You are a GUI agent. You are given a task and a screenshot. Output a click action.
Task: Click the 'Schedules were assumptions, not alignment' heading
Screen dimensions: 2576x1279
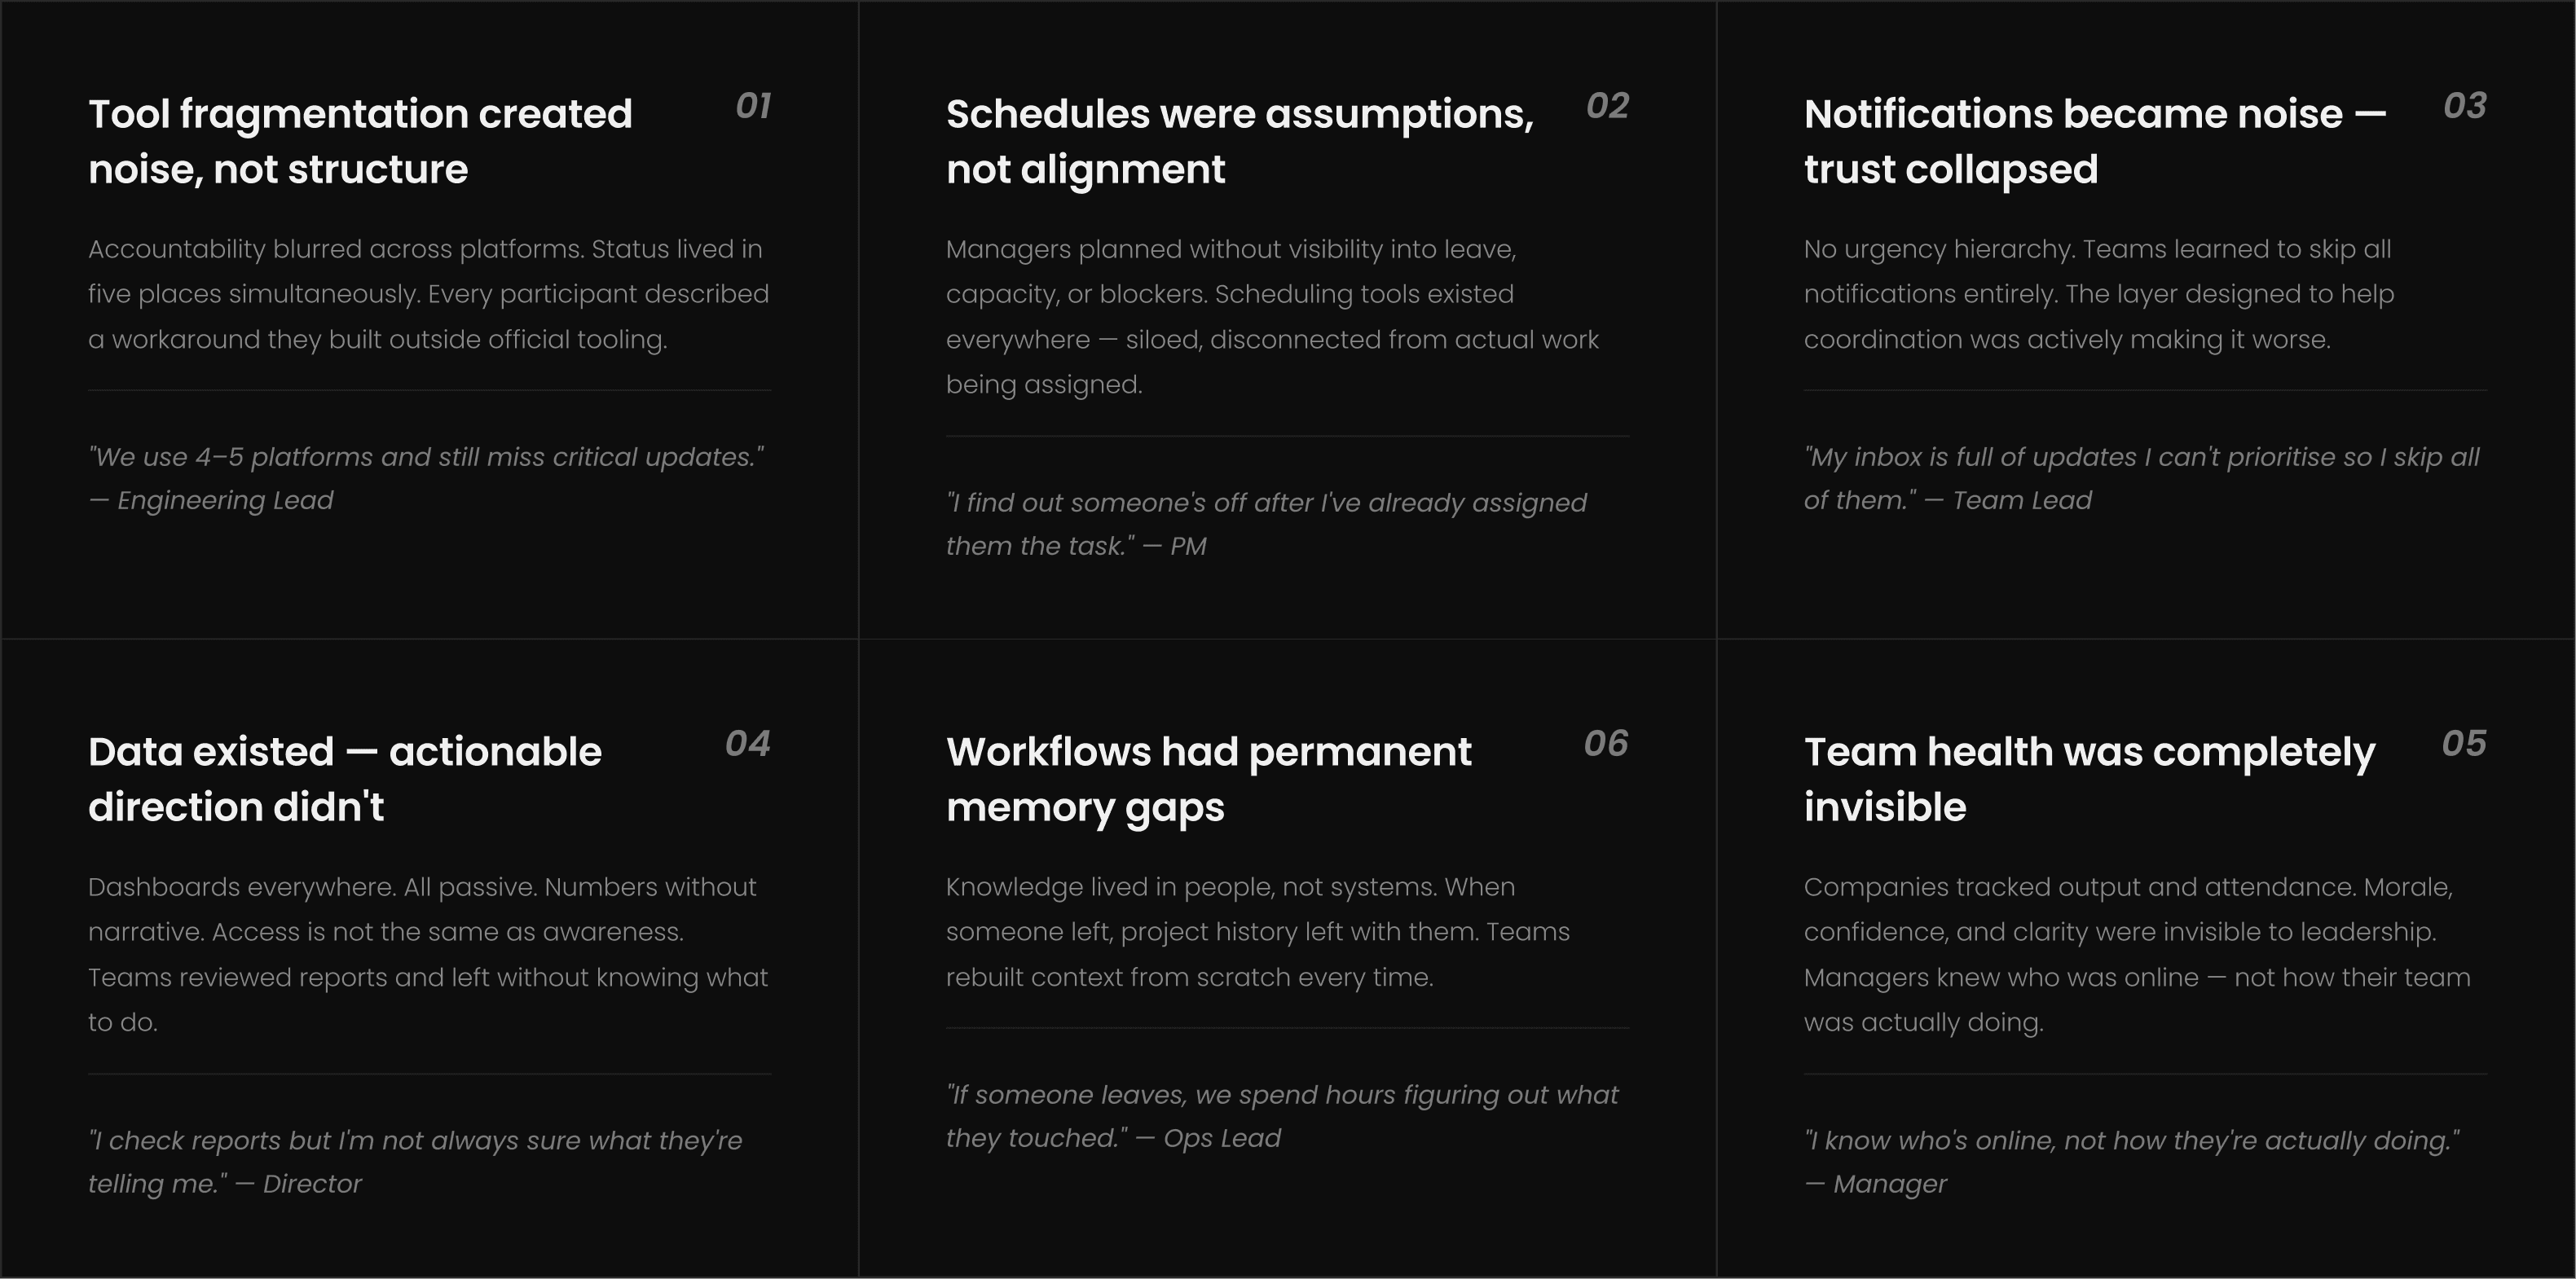click(x=1240, y=141)
